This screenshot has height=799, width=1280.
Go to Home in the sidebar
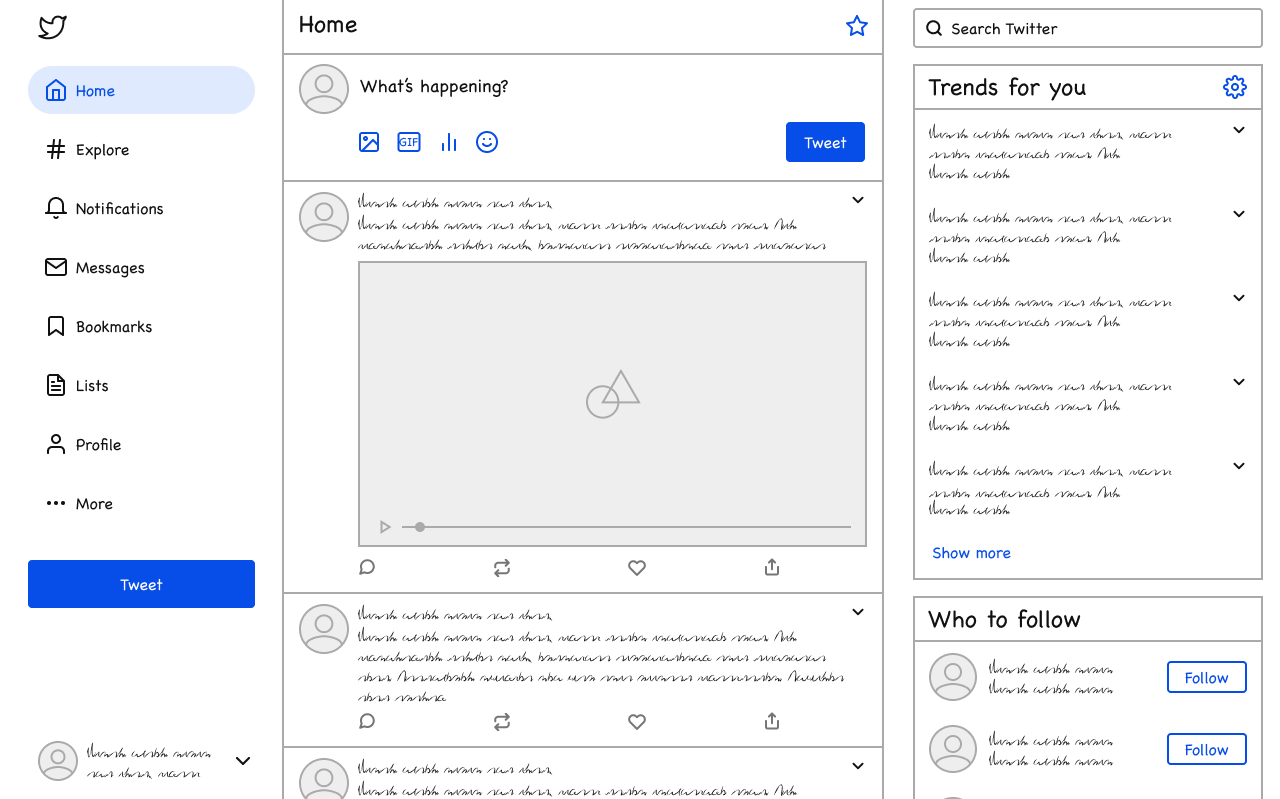tap(141, 90)
